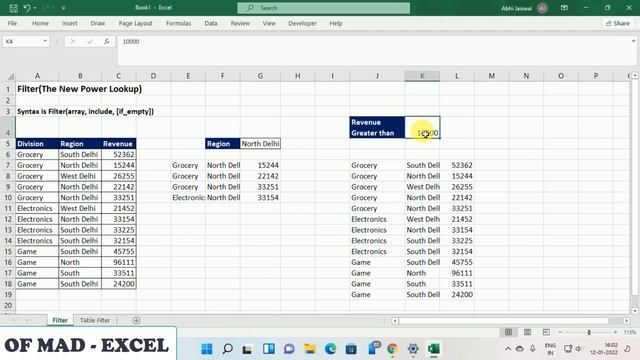Click the Enter checkmark icon in formula bar
Screen dimensions: 640x360
pyautogui.click(x=90, y=41)
